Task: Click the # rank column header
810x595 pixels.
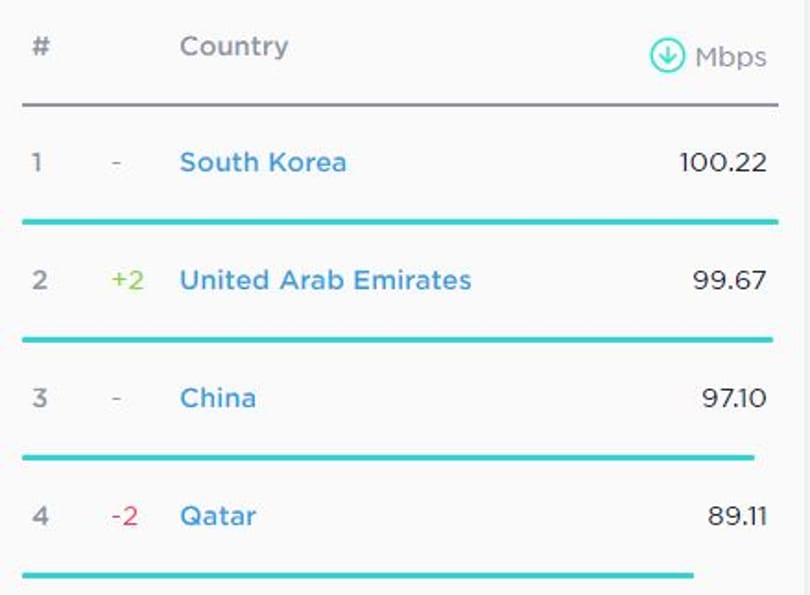Action: pyautogui.click(x=41, y=46)
